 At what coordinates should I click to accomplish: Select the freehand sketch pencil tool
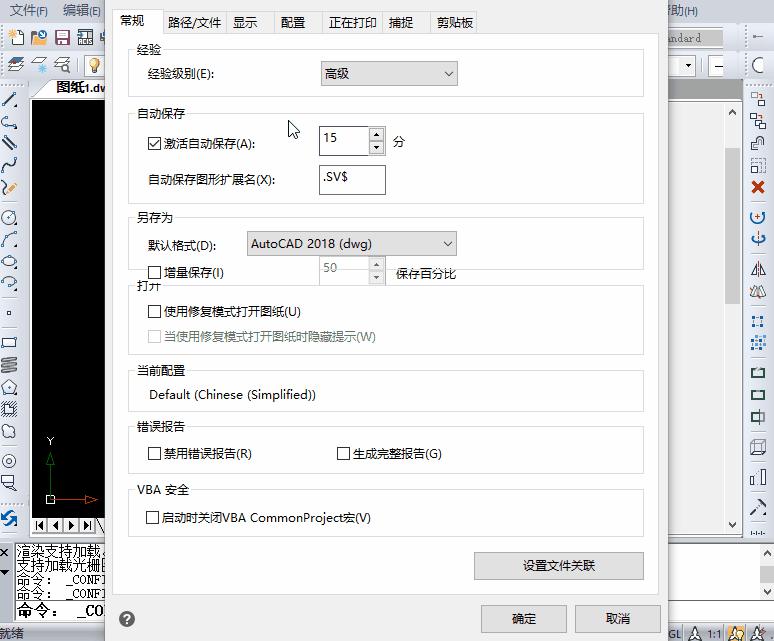[x=9, y=188]
